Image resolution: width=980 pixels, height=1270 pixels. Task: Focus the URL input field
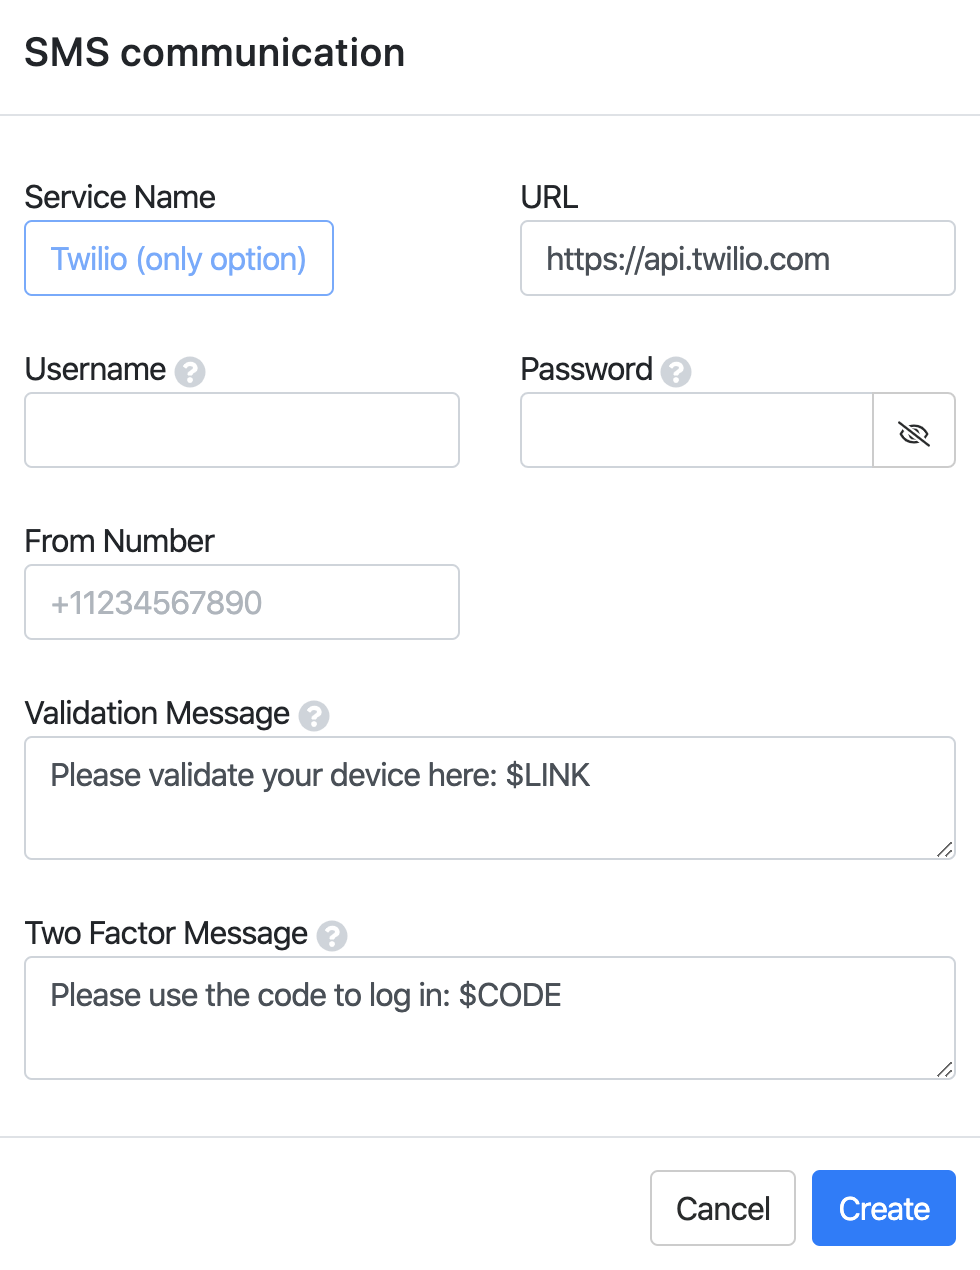point(737,259)
